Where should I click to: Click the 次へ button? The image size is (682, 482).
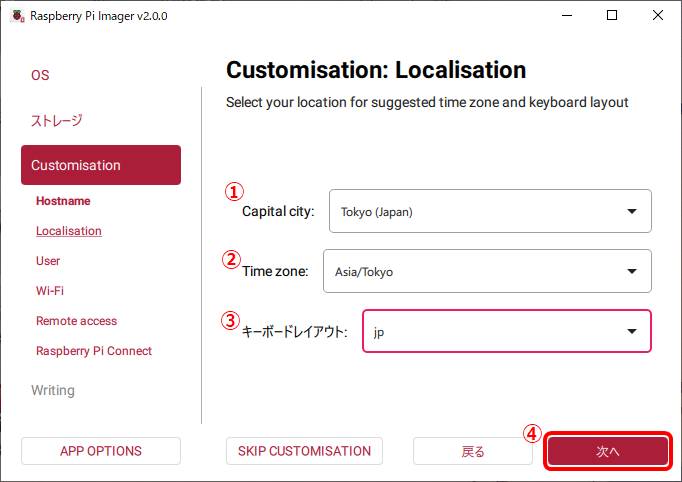coord(608,451)
